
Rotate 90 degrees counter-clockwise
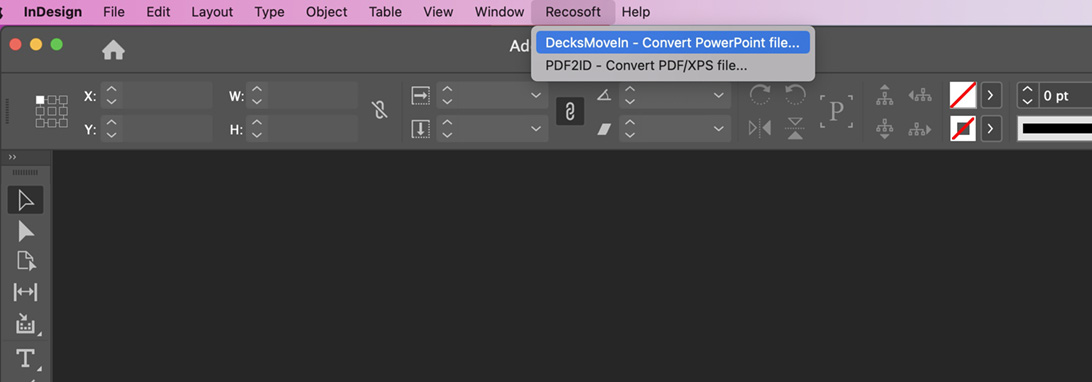795,95
